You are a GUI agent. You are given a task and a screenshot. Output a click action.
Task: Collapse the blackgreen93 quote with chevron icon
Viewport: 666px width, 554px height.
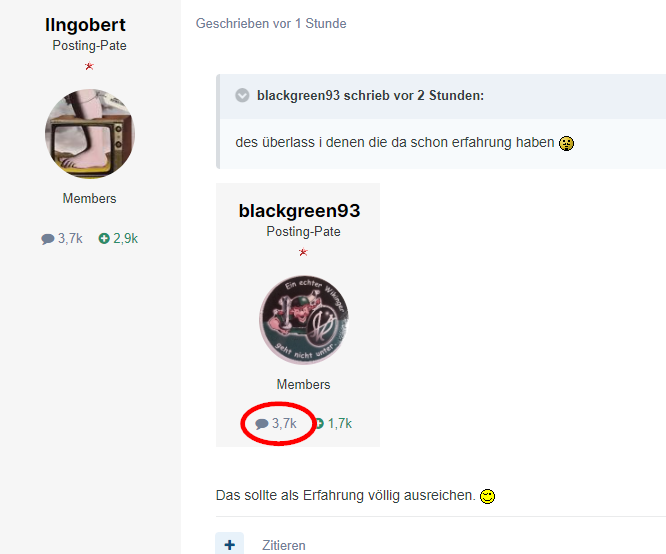[242, 96]
